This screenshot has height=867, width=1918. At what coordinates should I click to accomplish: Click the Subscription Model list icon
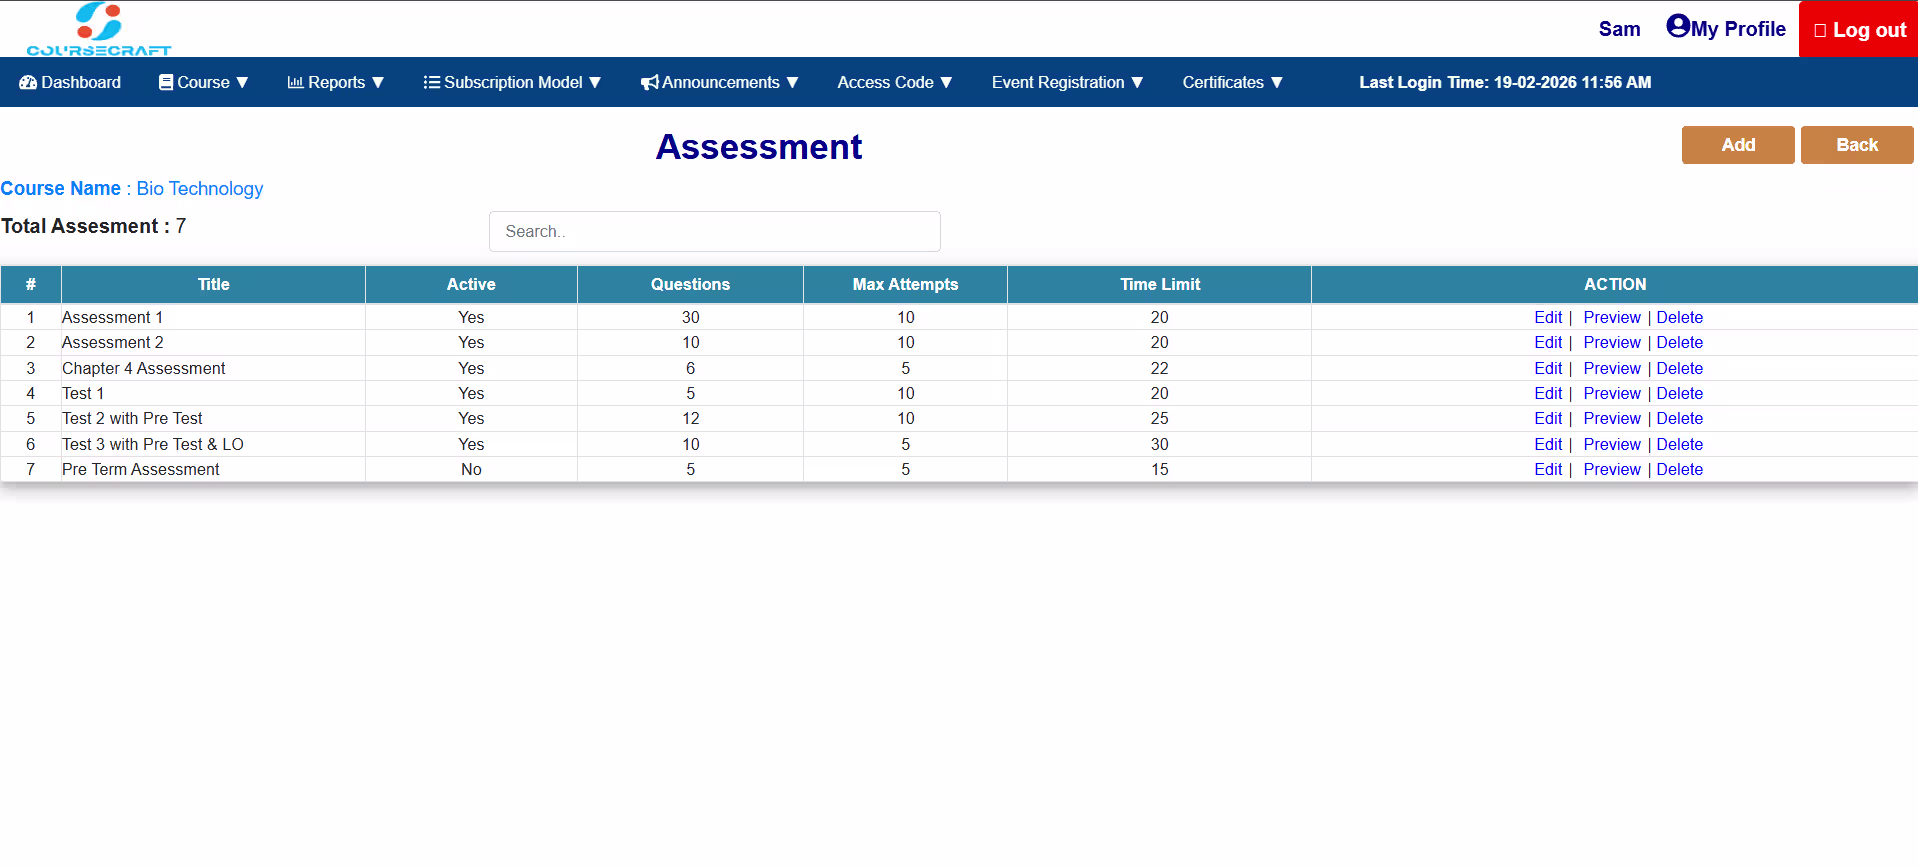click(432, 82)
